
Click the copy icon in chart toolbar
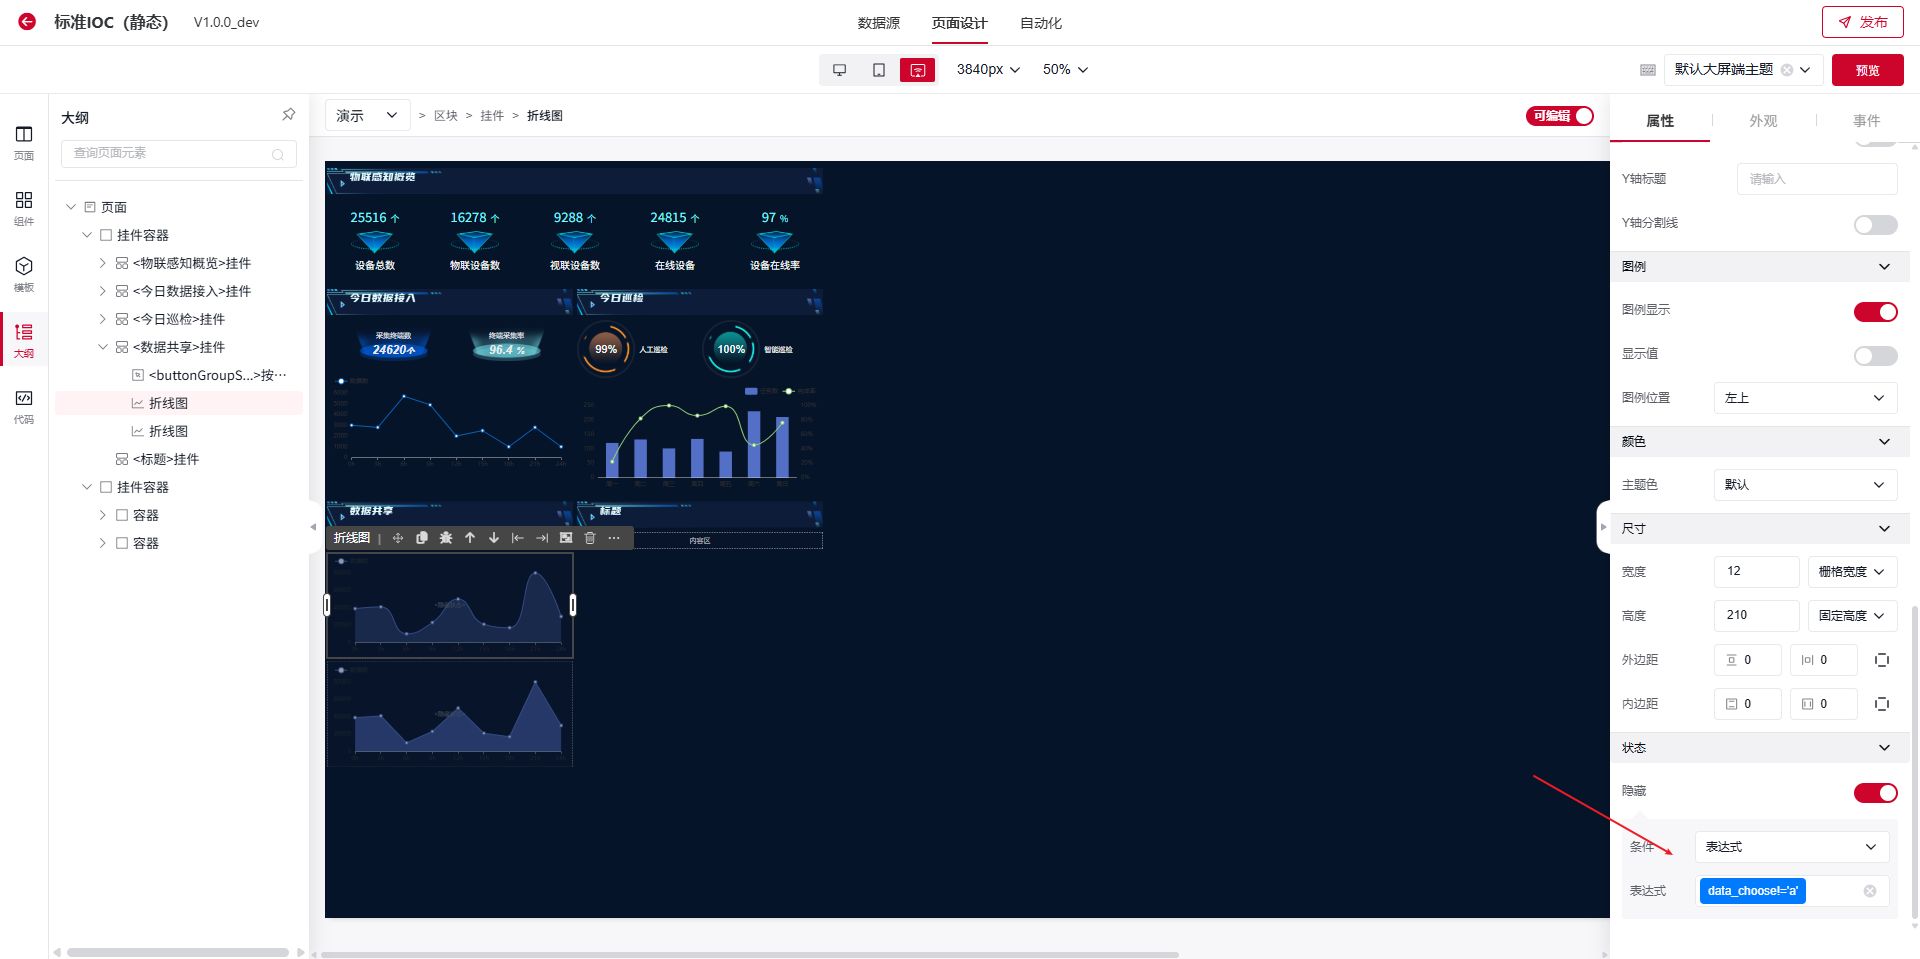click(422, 538)
